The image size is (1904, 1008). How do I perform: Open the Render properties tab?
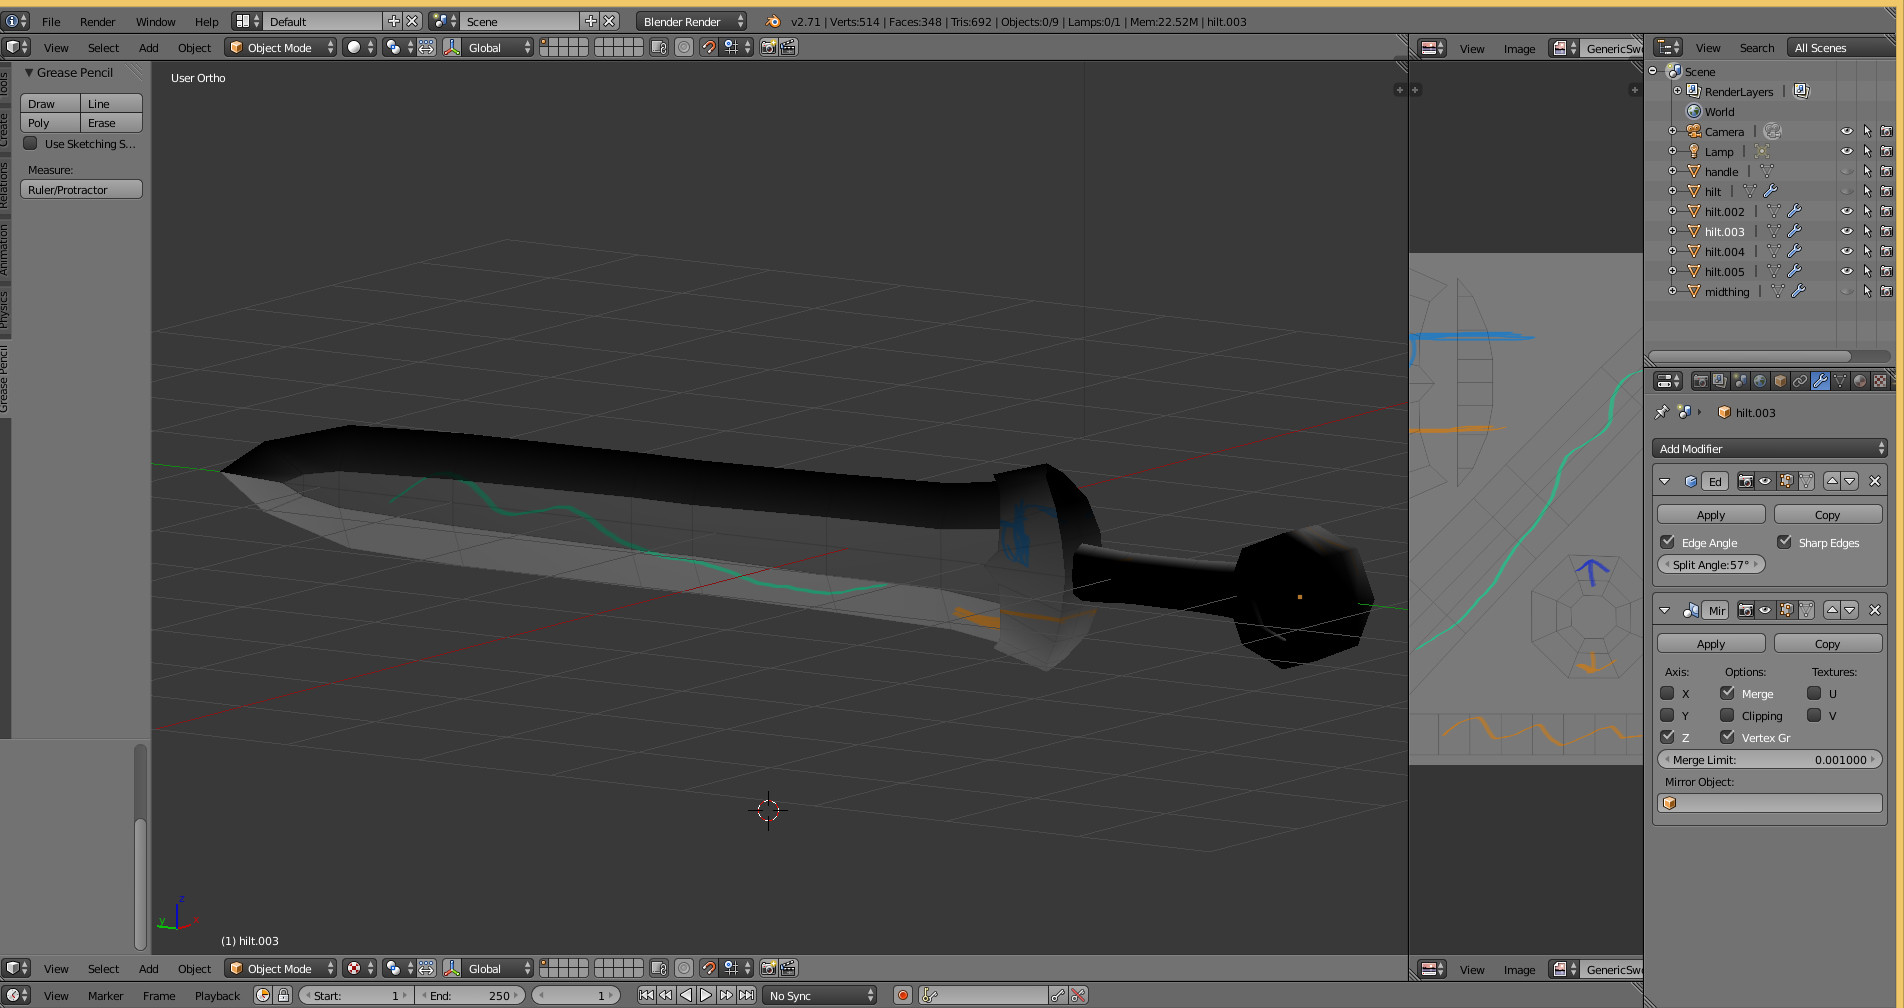(x=1702, y=381)
